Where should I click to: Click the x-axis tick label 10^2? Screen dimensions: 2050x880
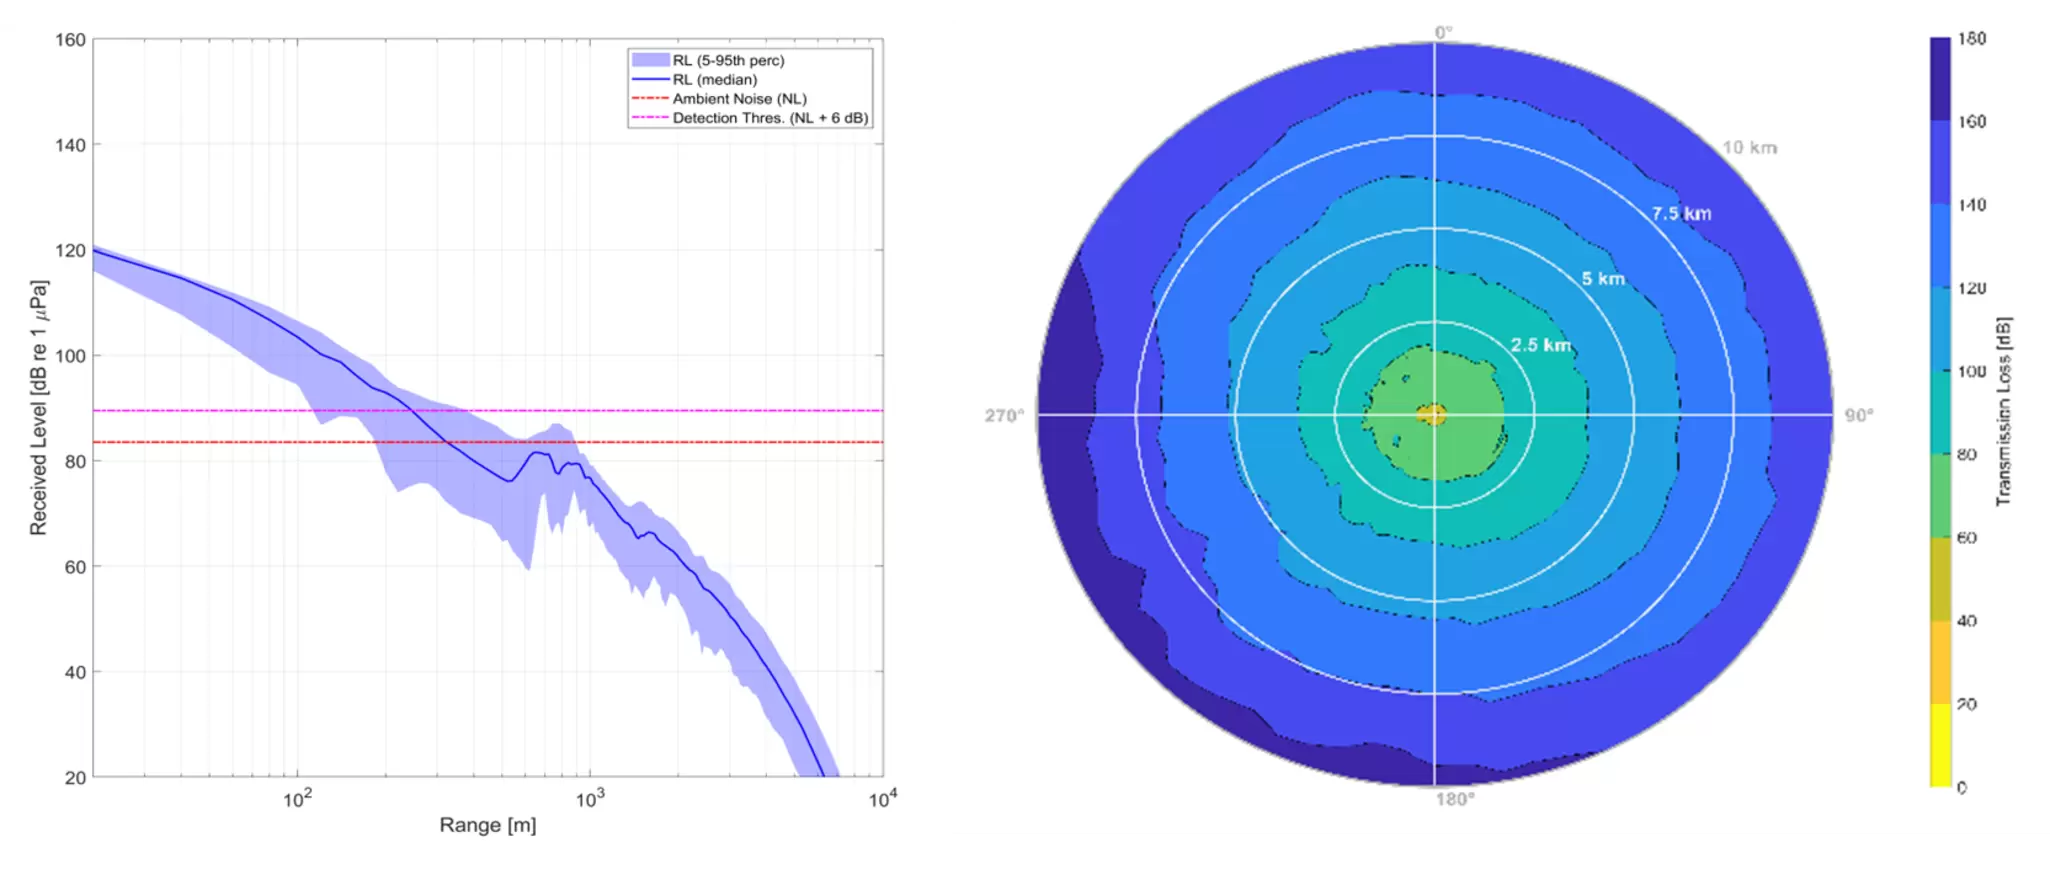tap(297, 798)
